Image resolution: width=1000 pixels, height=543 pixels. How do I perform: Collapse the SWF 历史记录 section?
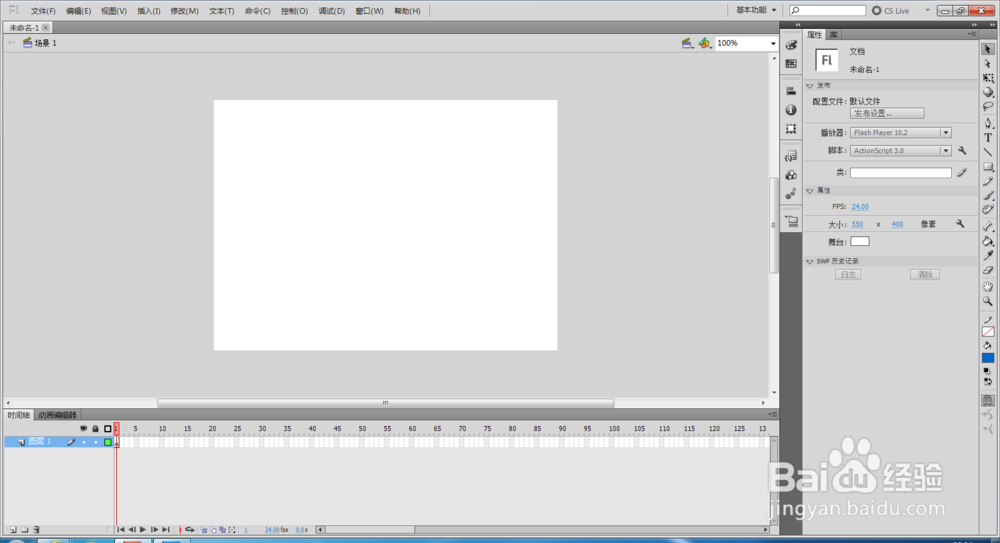tap(810, 262)
